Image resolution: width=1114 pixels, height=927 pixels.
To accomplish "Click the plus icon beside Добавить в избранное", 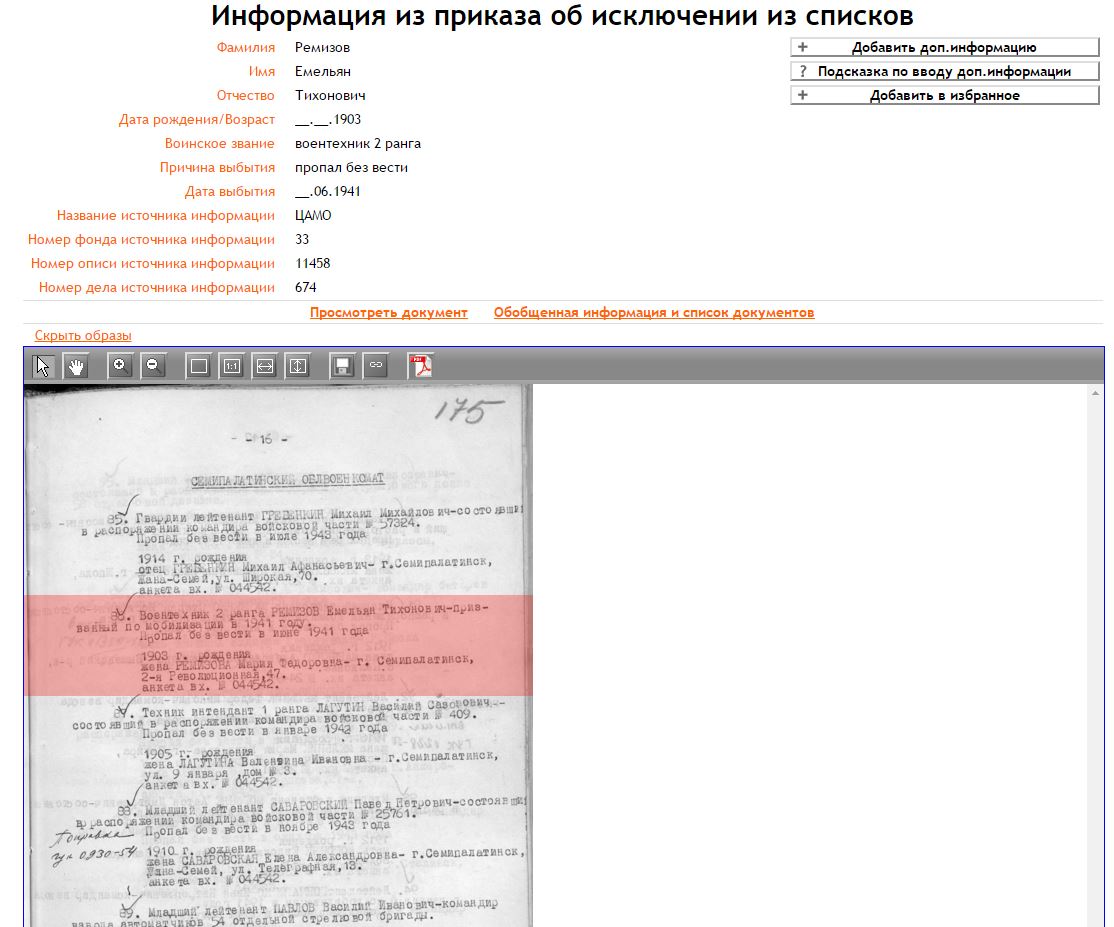I will point(803,95).
